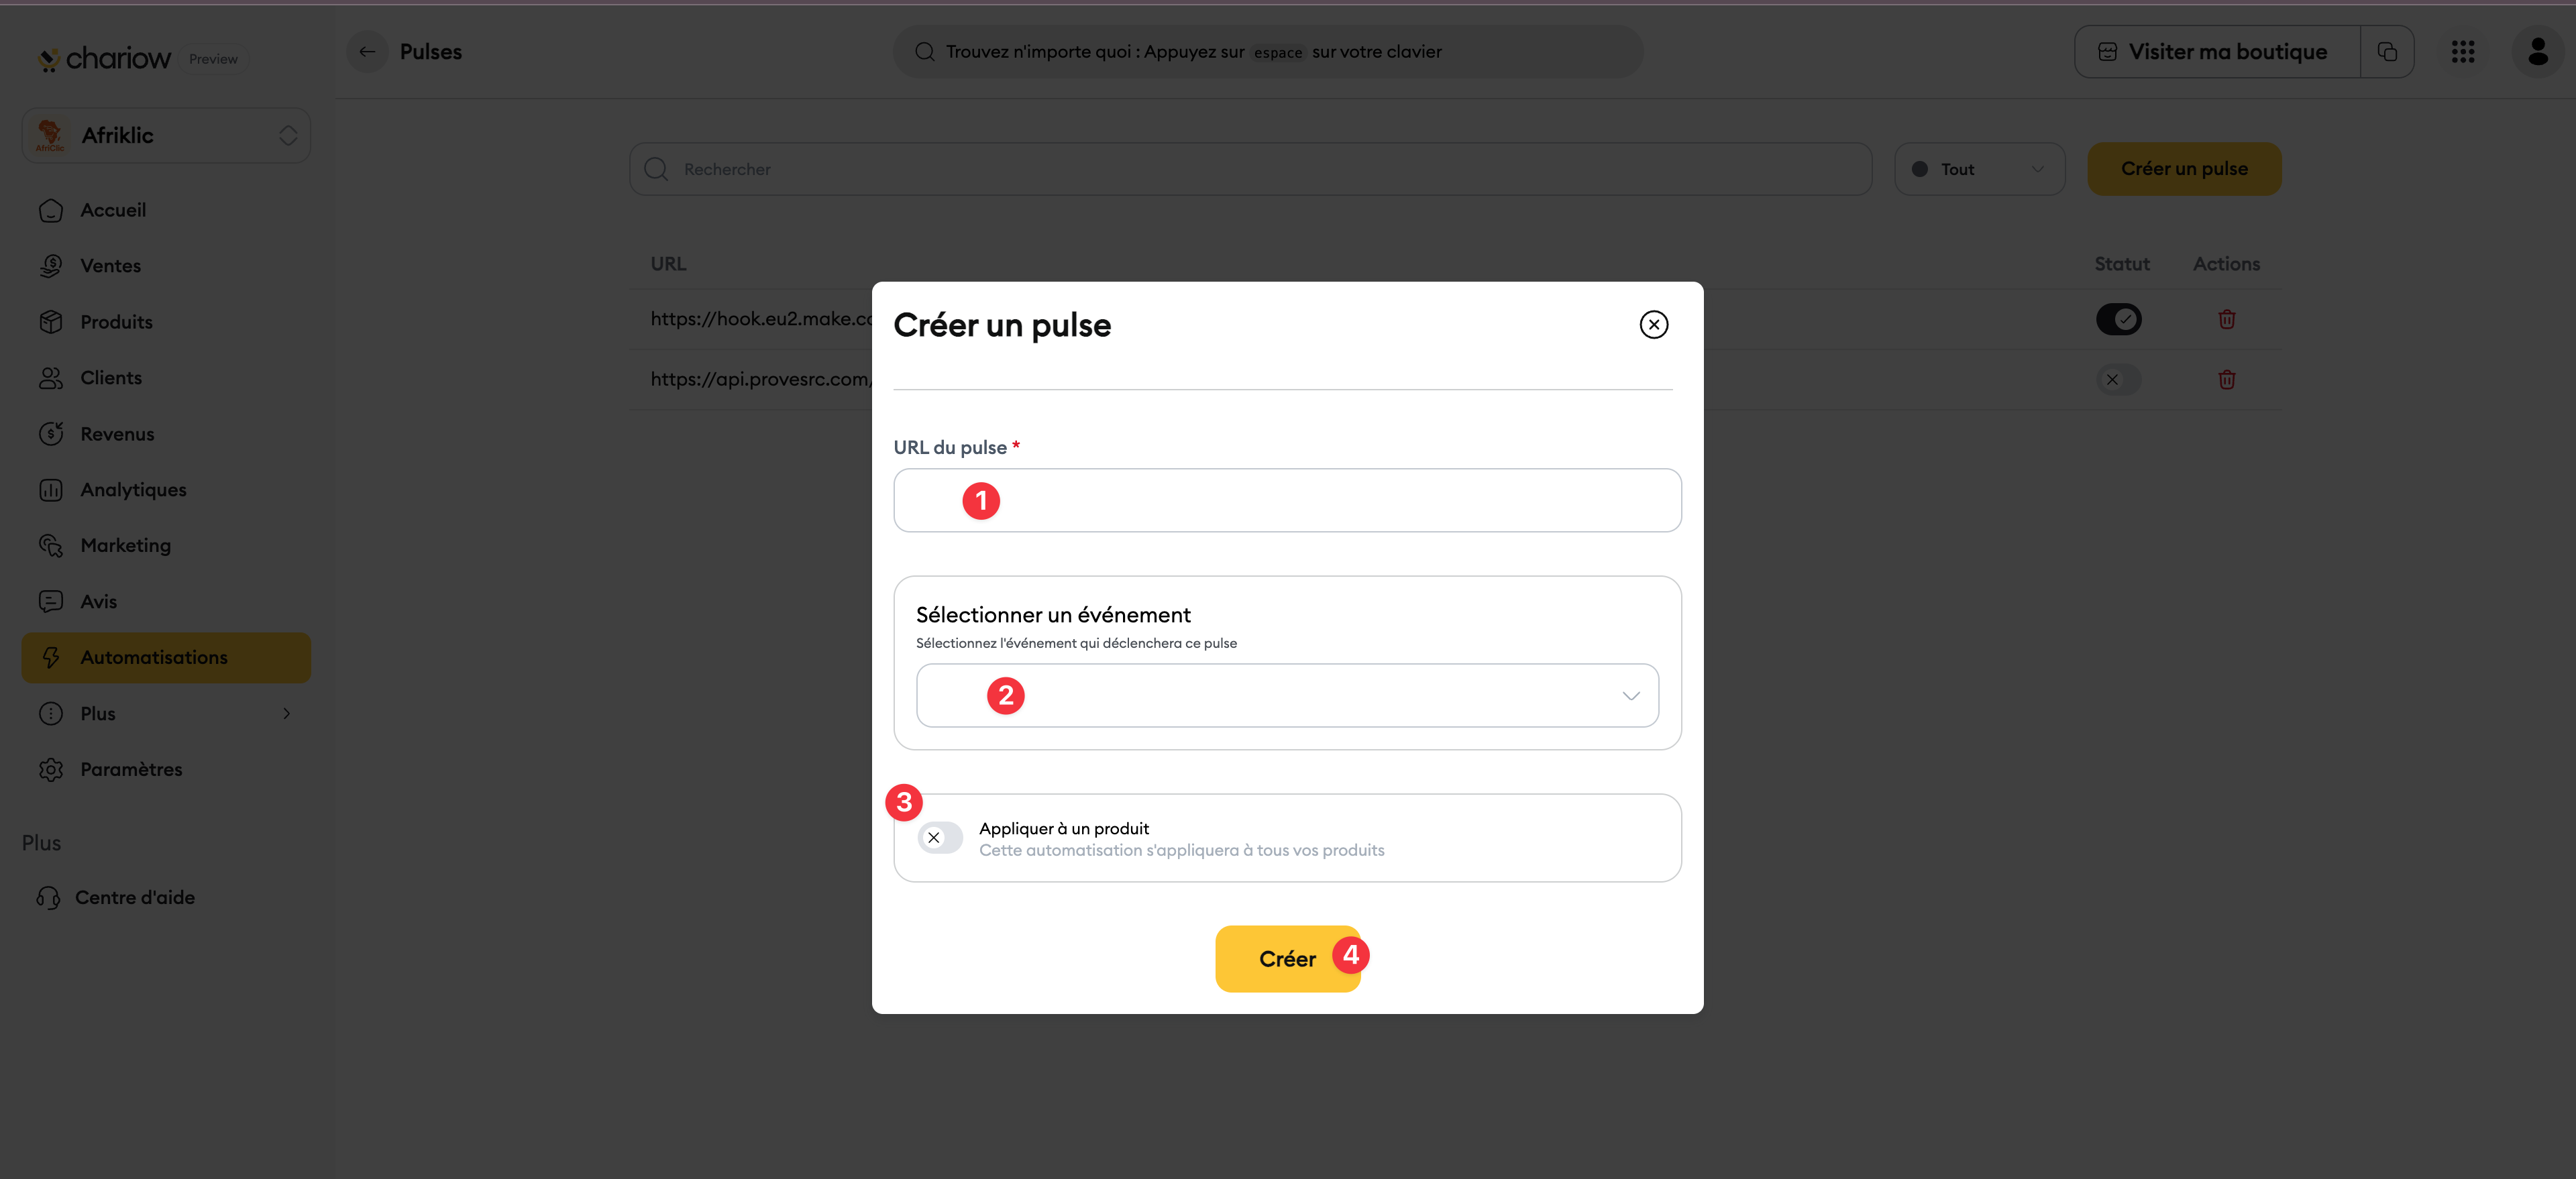2576x1179 pixels.
Task: Disable the hook.eu2.make pulse status switch
Action: 2118,319
